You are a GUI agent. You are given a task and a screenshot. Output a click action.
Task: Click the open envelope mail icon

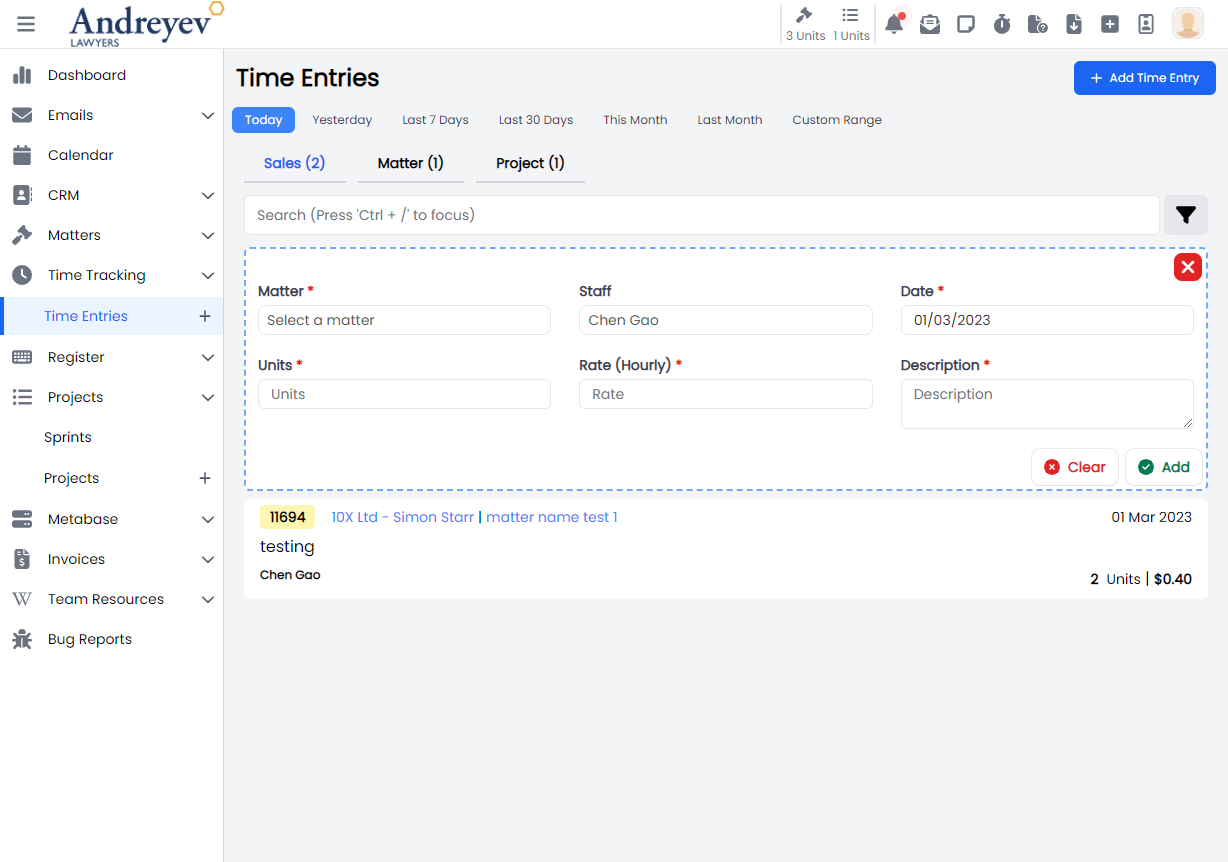point(930,24)
